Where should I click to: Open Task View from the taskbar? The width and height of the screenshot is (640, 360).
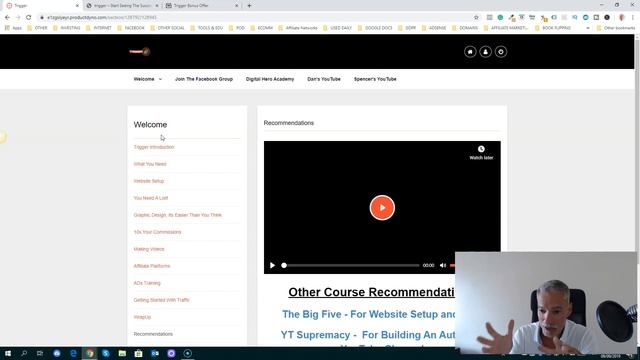(40, 353)
